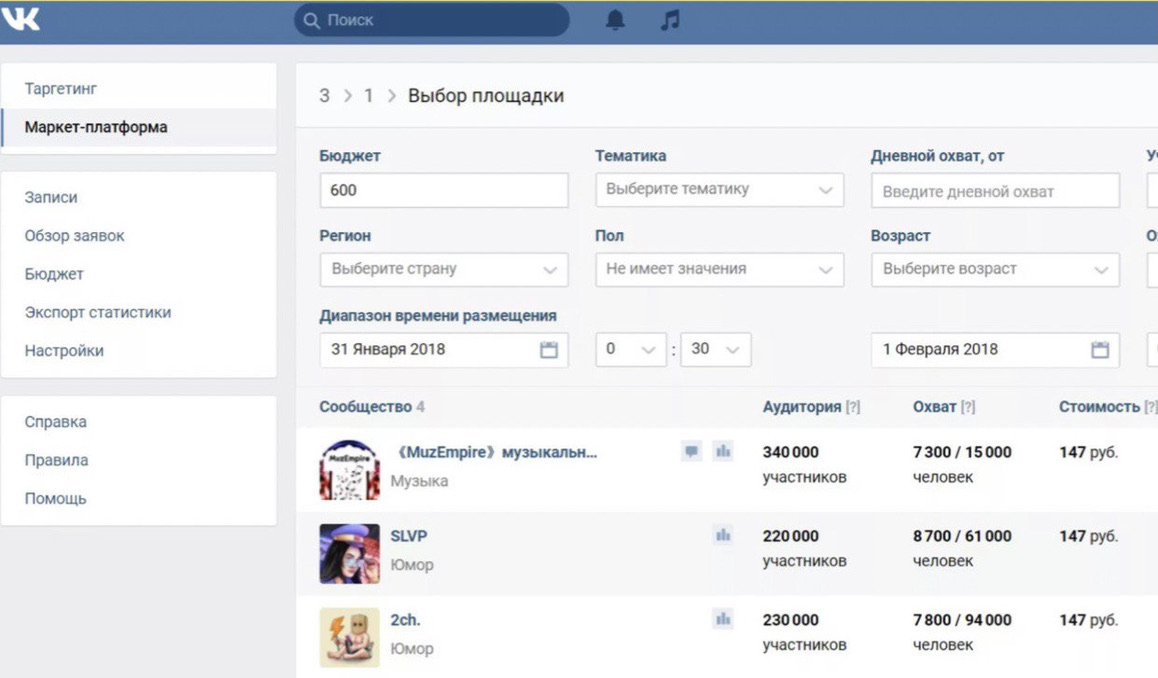This screenshot has height=678, width=1158.
Task: Sort by the Аудитория column header
Action: pyautogui.click(x=802, y=407)
